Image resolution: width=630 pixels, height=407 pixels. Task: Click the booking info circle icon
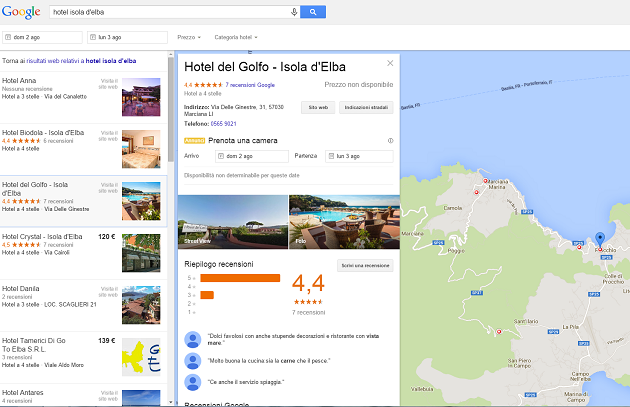tap(390, 141)
